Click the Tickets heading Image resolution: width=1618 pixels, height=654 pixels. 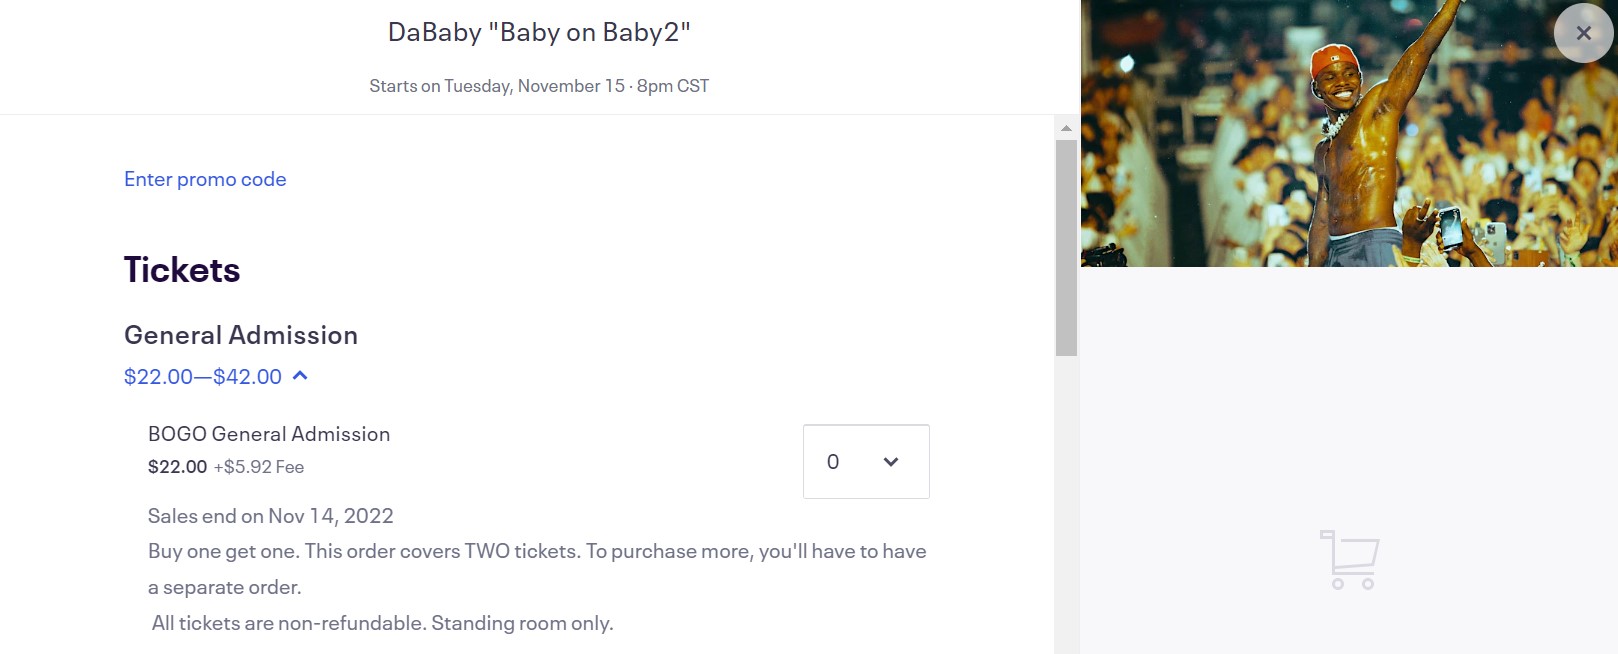(181, 268)
